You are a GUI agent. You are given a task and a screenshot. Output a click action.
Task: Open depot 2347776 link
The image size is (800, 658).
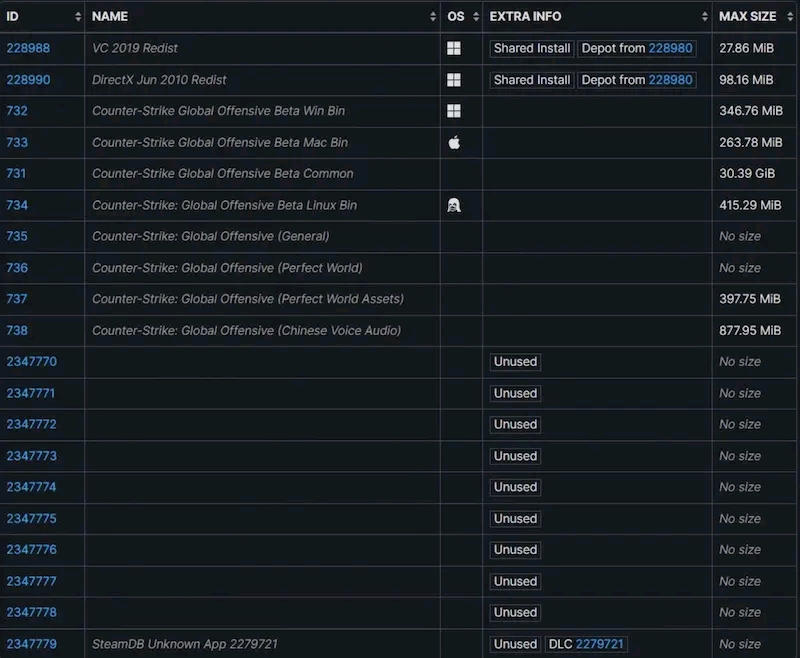[32, 550]
